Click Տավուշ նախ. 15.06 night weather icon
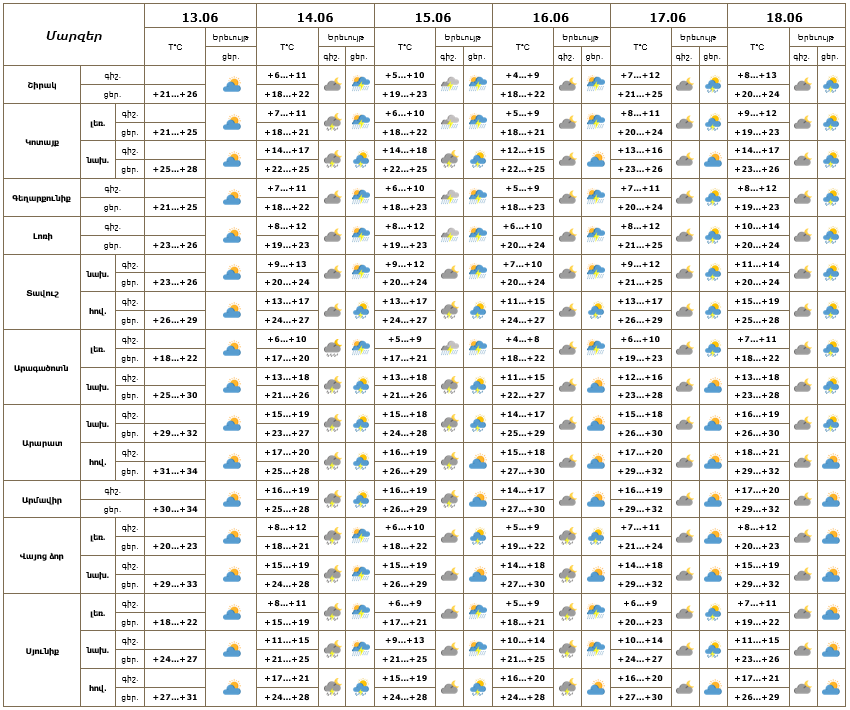 point(450,273)
